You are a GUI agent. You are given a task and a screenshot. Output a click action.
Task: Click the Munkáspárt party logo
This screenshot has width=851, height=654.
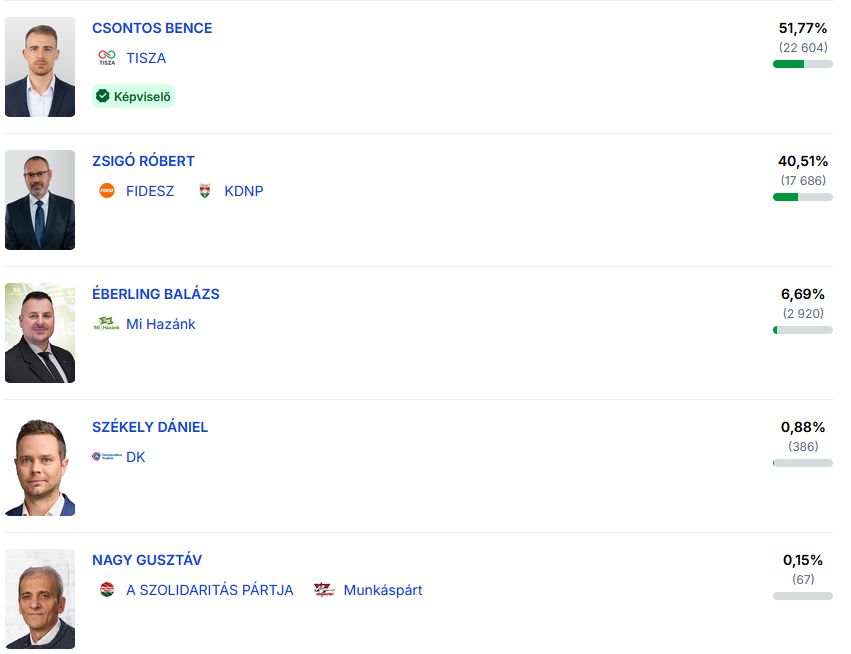tap(324, 590)
